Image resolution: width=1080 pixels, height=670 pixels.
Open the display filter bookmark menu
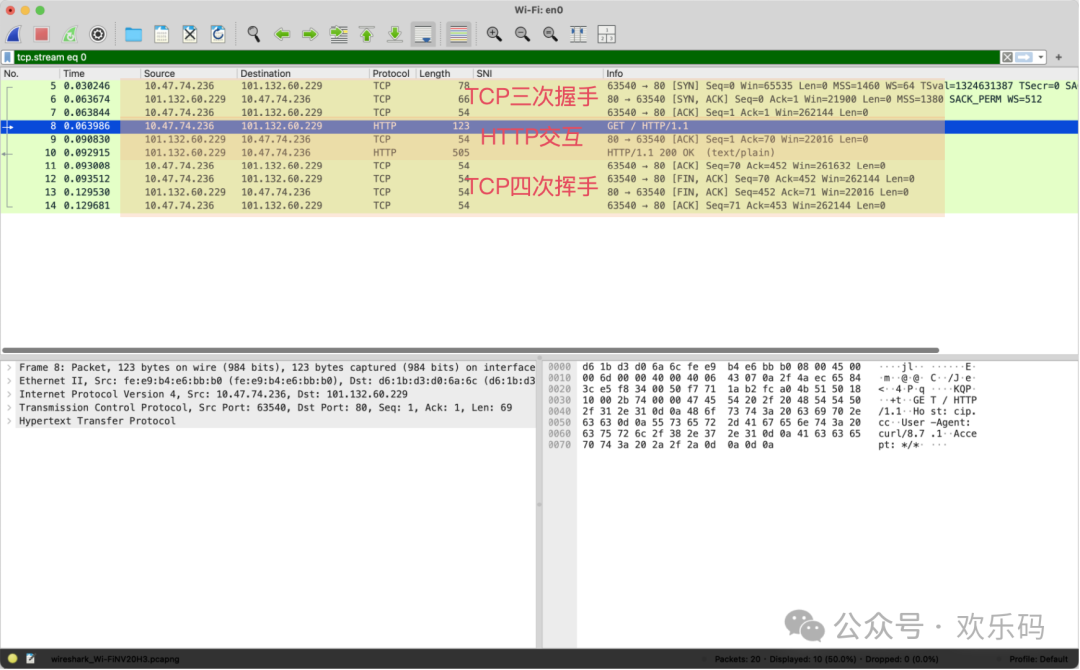[8, 57]
